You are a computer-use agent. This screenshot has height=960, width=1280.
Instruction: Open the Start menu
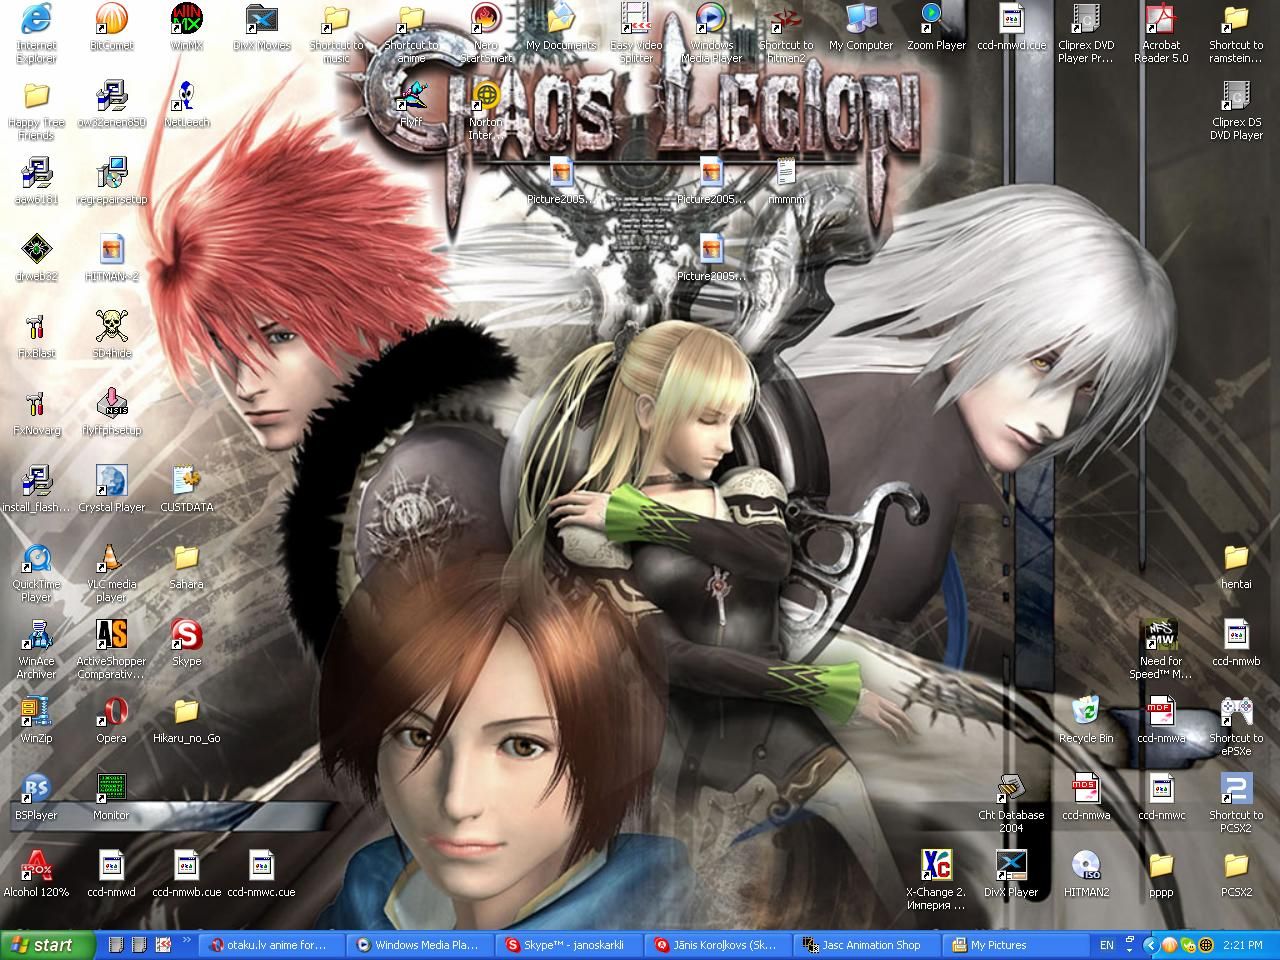pyautogui.click(x=48, y=945)
